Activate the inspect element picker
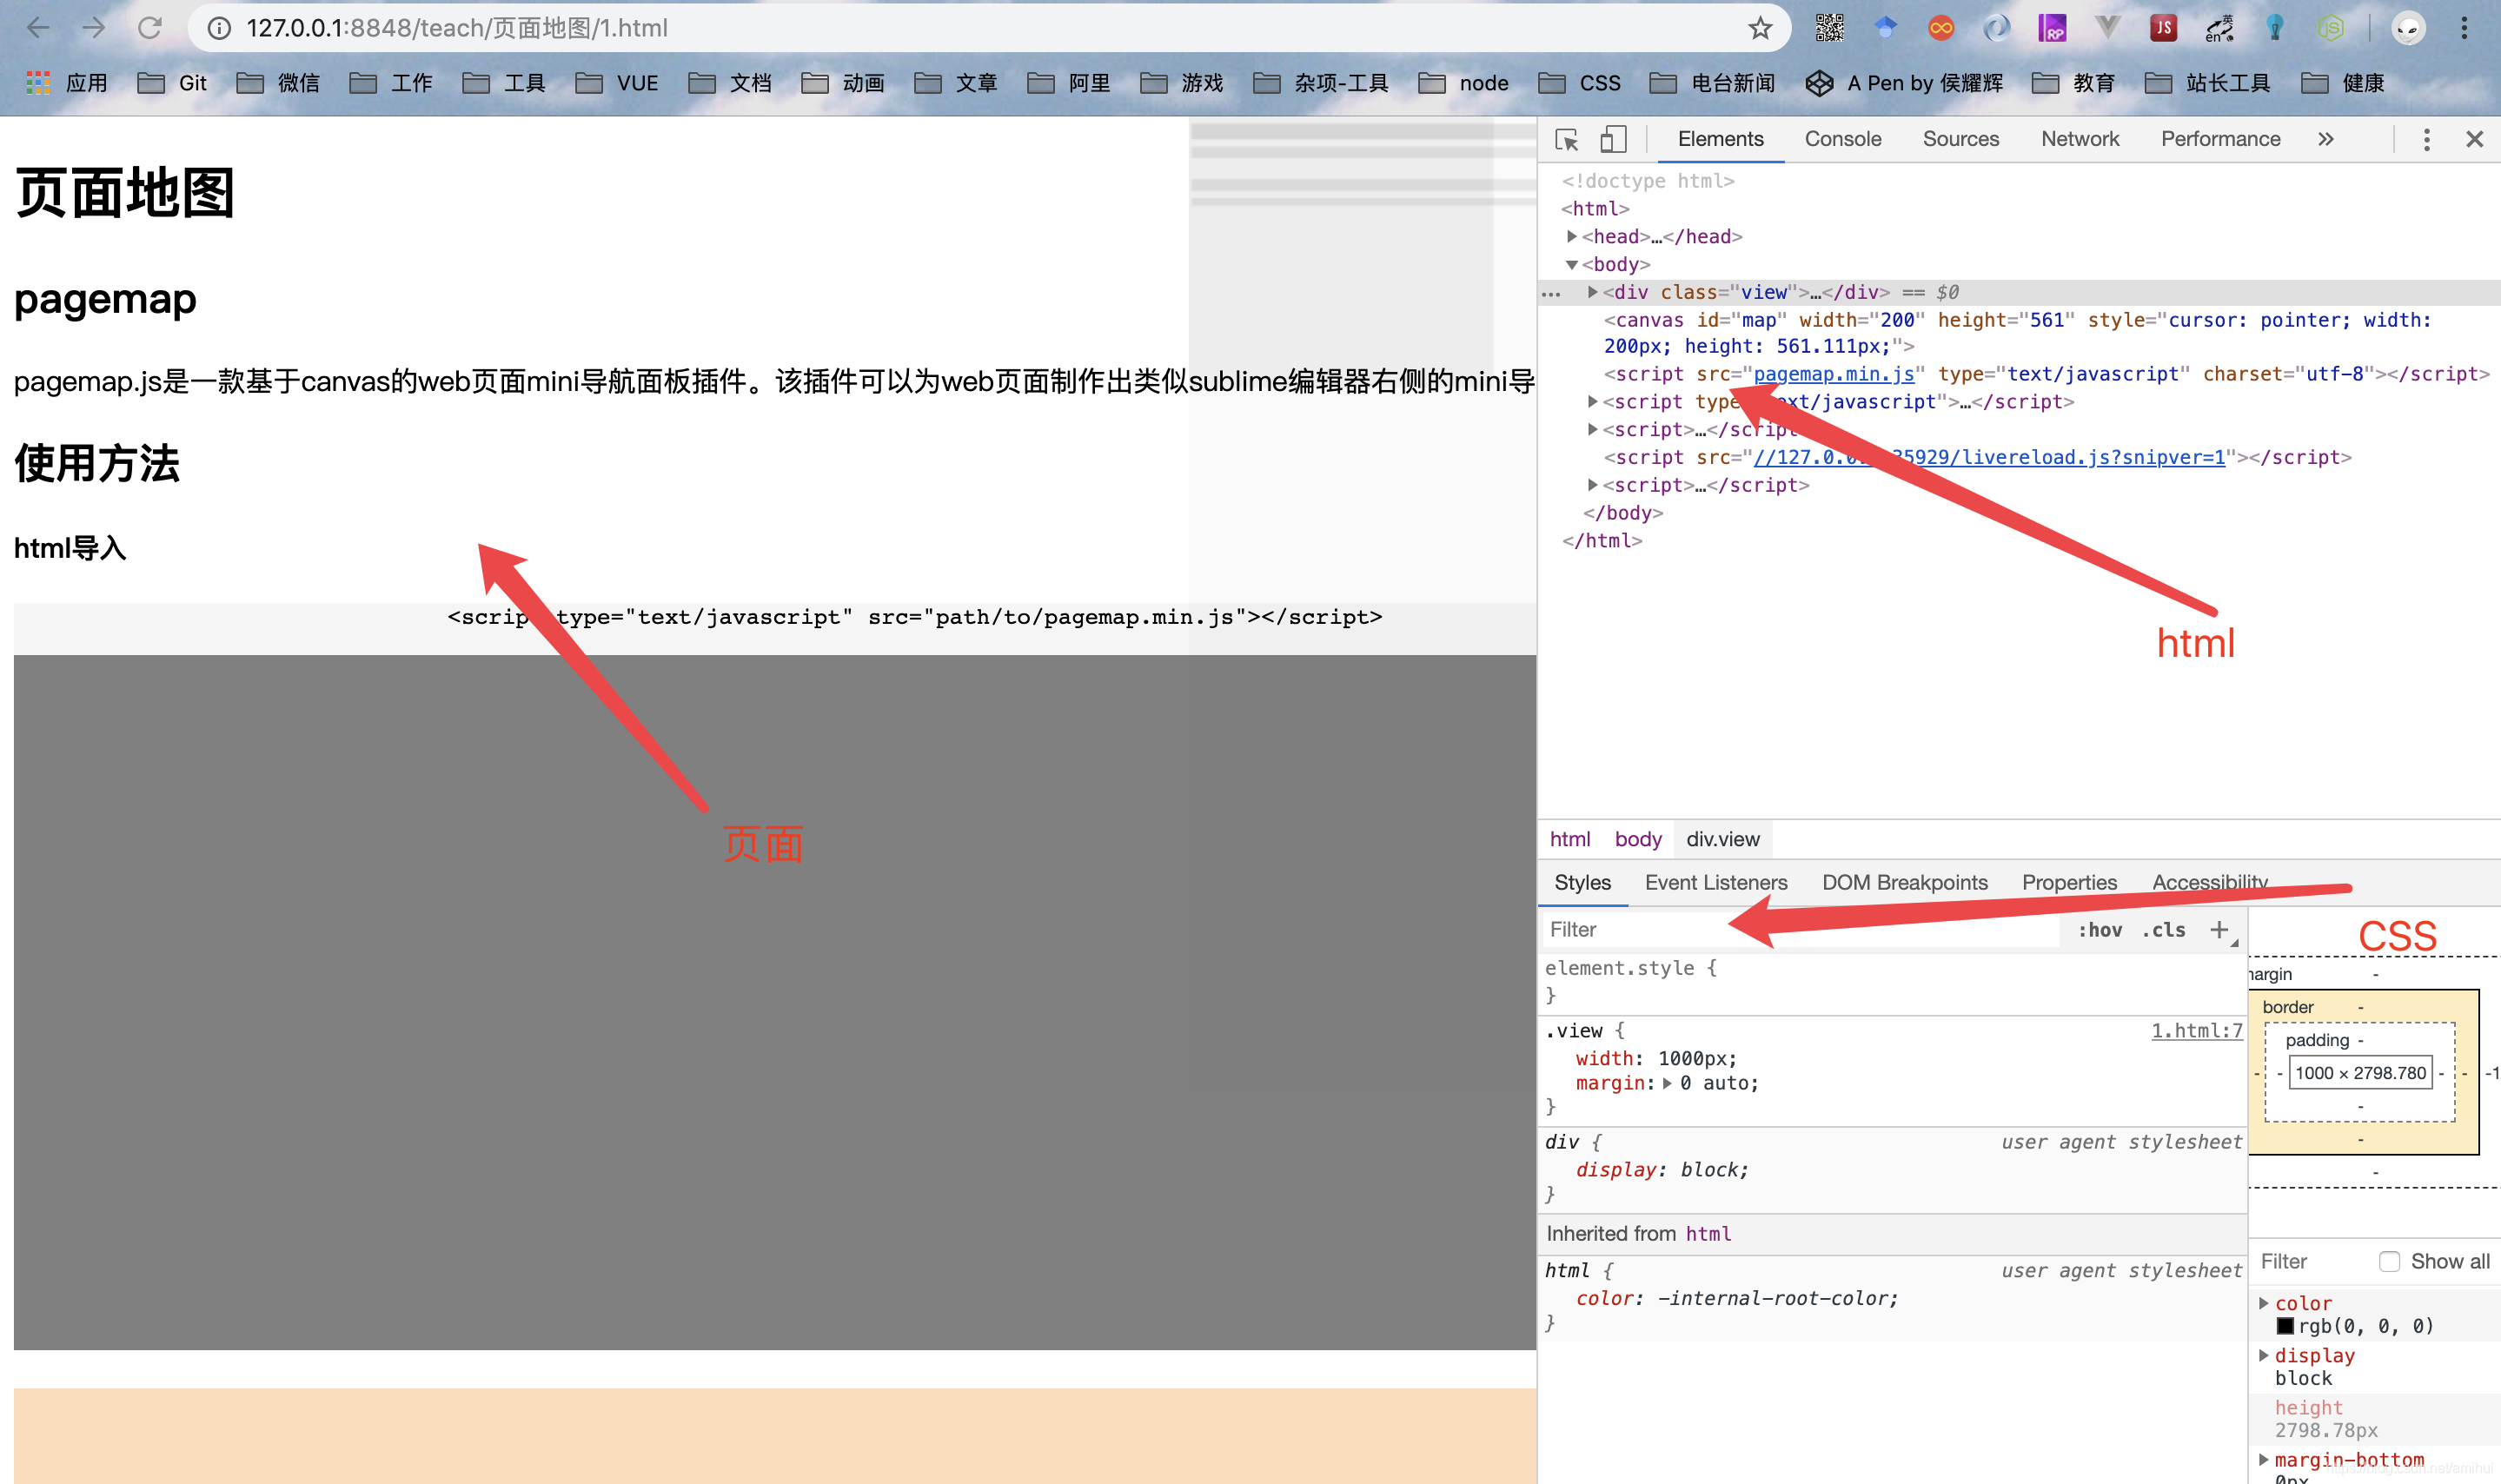The image size is (2501, 1484). point(1567,139)
